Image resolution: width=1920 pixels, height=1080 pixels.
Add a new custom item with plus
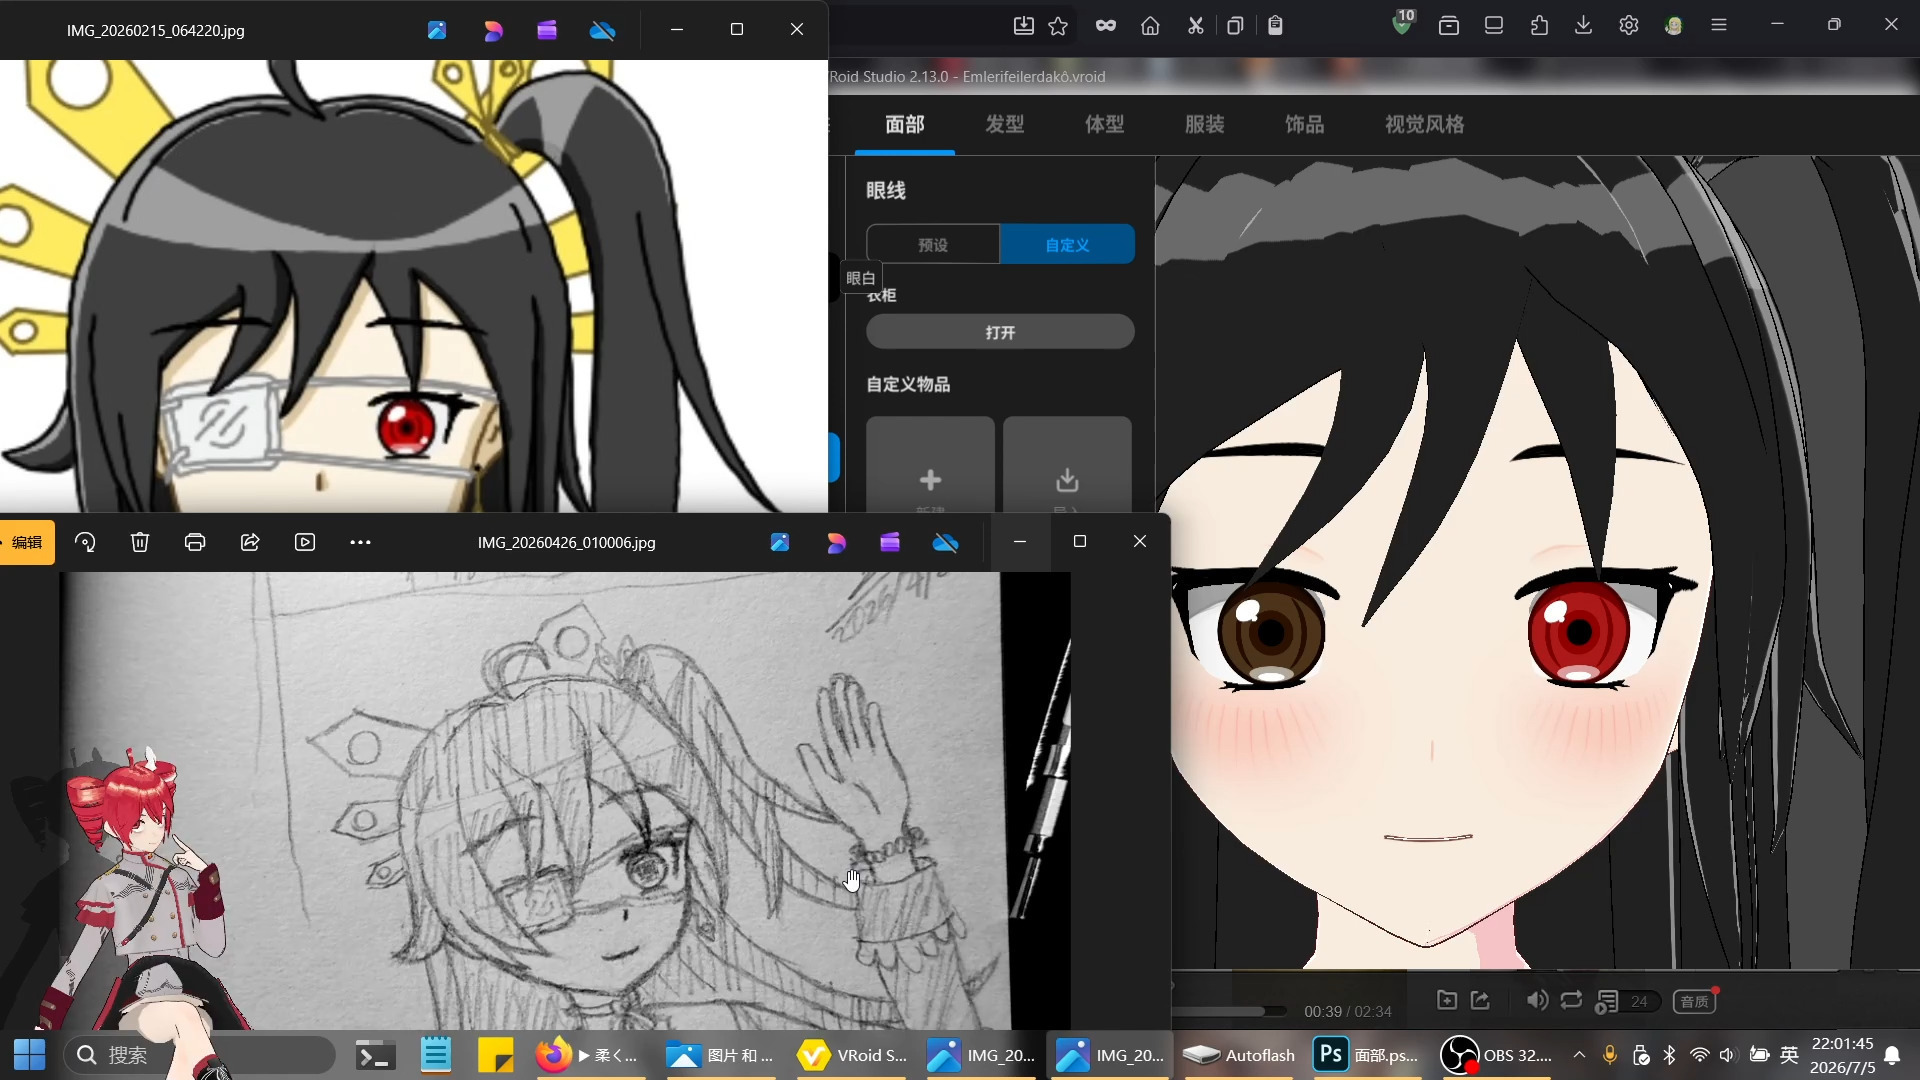click(930, 466)
